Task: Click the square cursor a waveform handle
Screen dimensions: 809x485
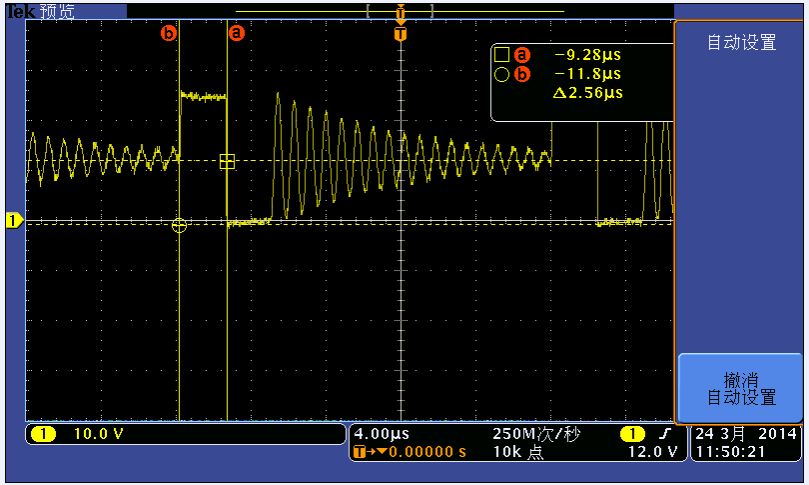Action: pyautogui.click(x=228, y=161)
